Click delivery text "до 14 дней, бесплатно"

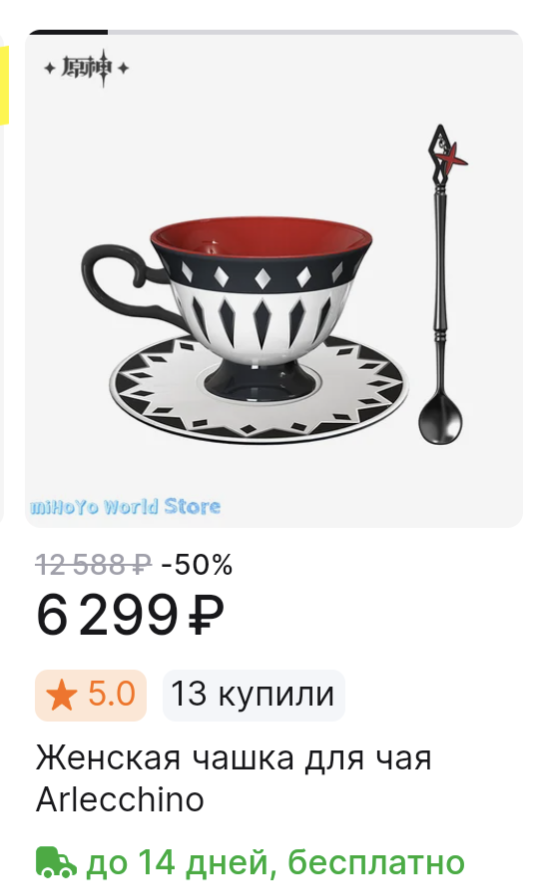pyautogui.click(x=275, y=862)
